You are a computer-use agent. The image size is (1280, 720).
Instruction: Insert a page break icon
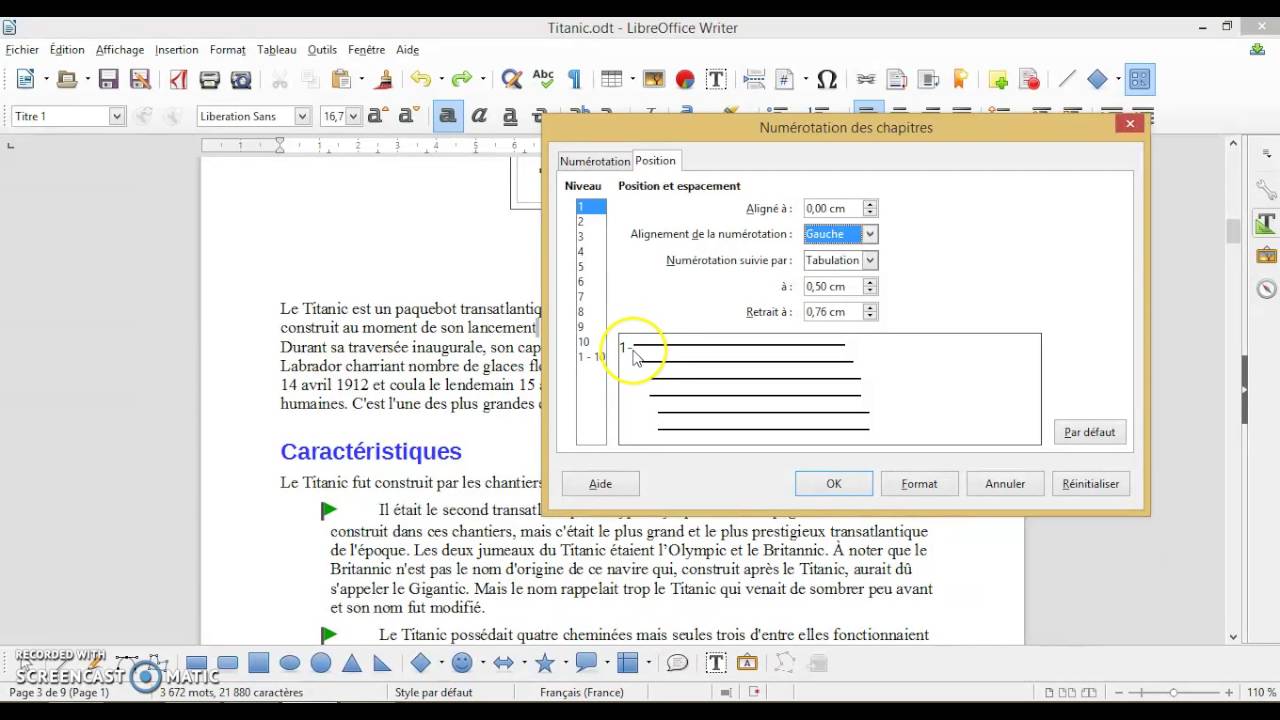(754, 80)
